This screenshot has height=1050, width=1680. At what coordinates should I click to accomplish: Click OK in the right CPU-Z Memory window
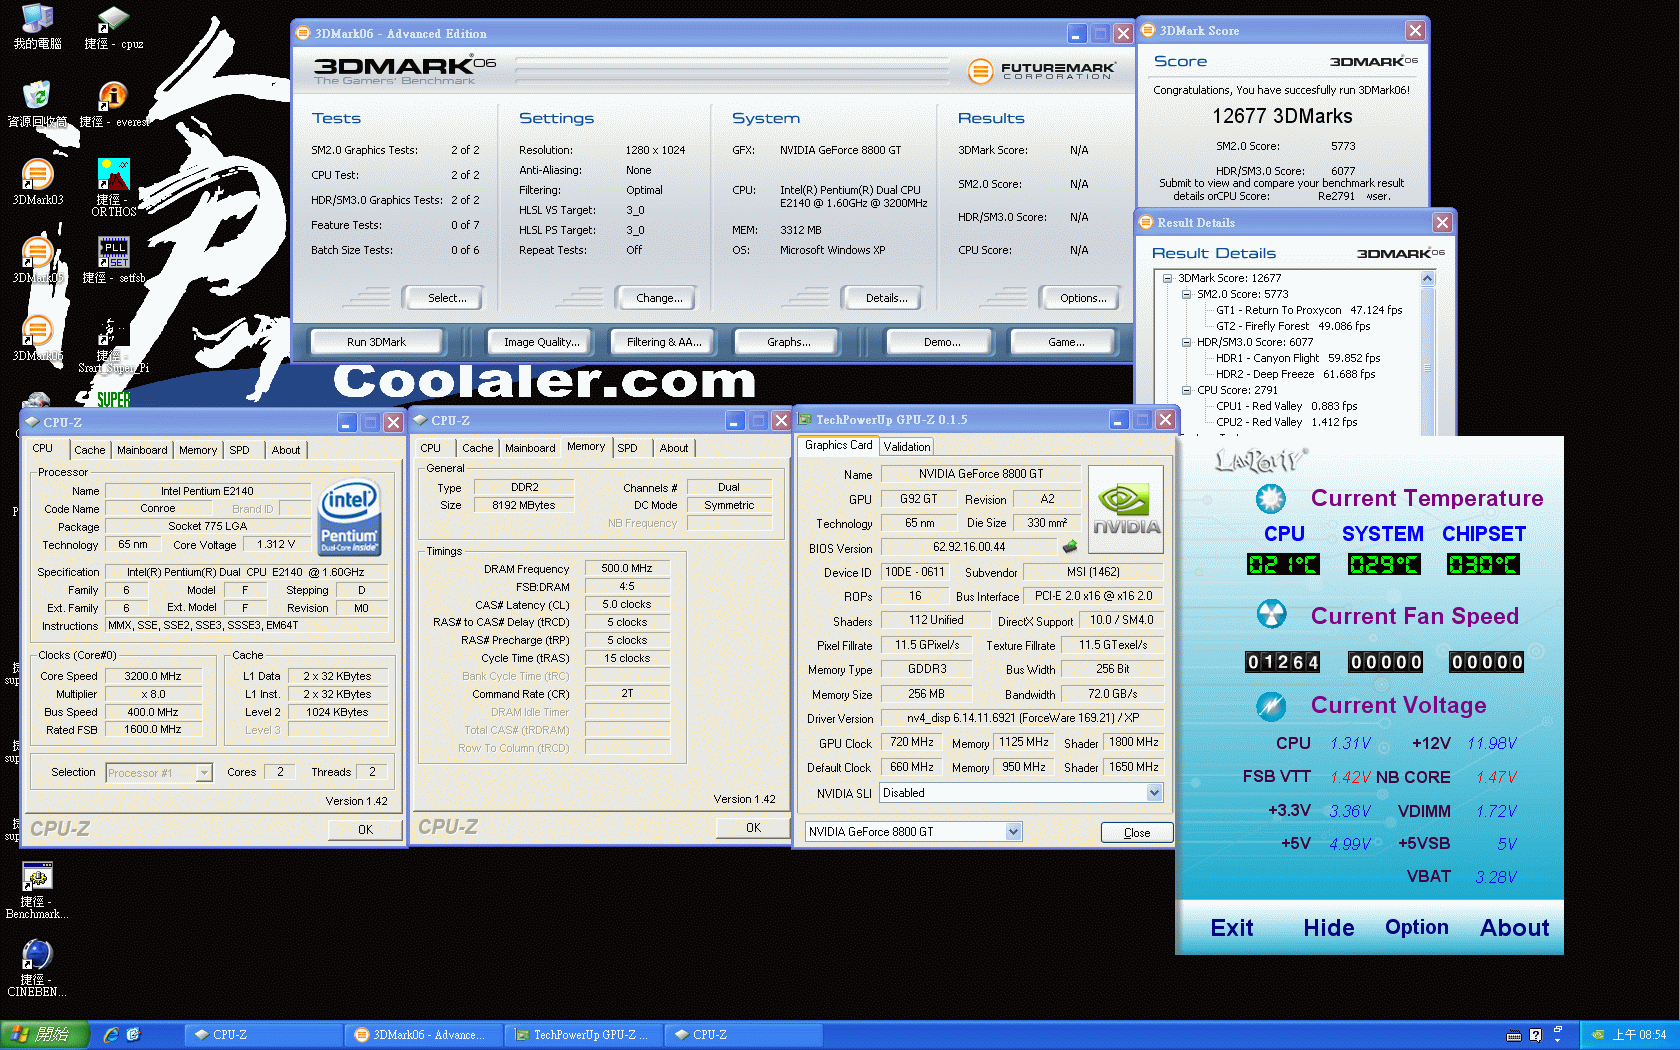(x=753, y=828)
